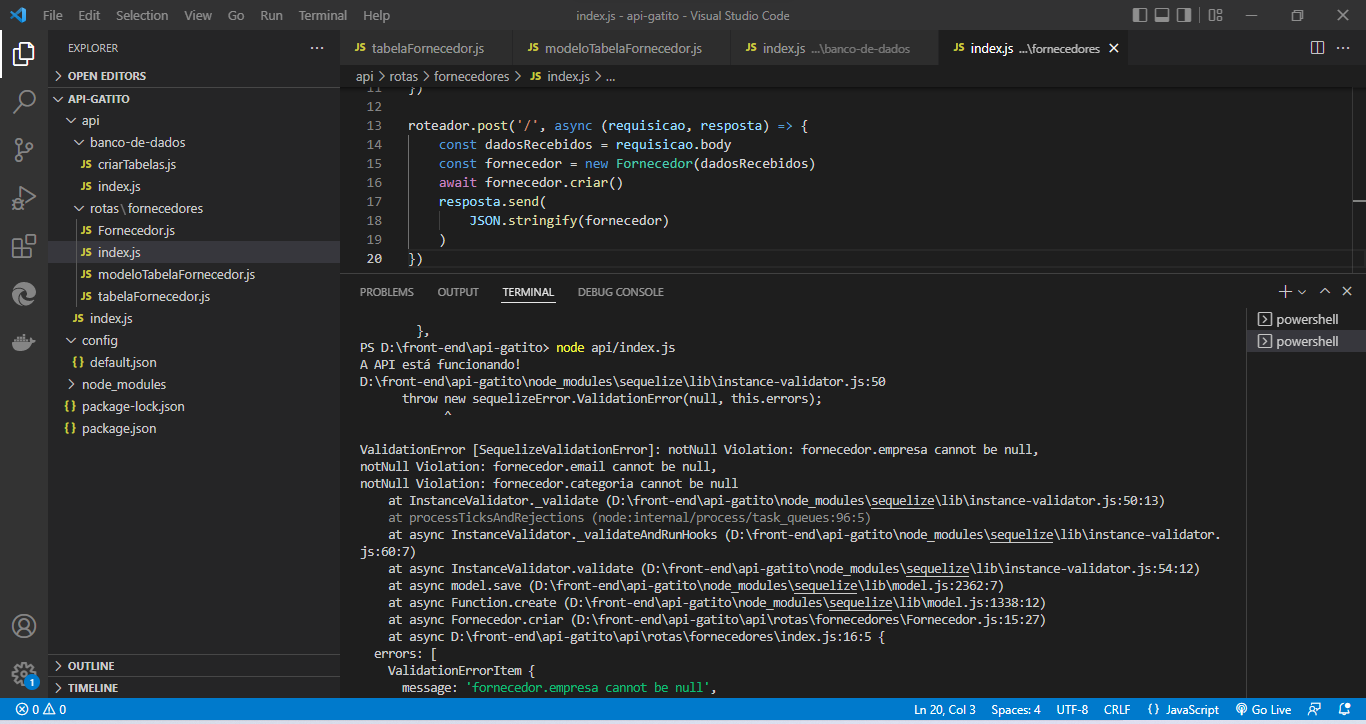The image size is (1366, 724).
Task: Collapse the api folder
Action: (x=194, y=120)
